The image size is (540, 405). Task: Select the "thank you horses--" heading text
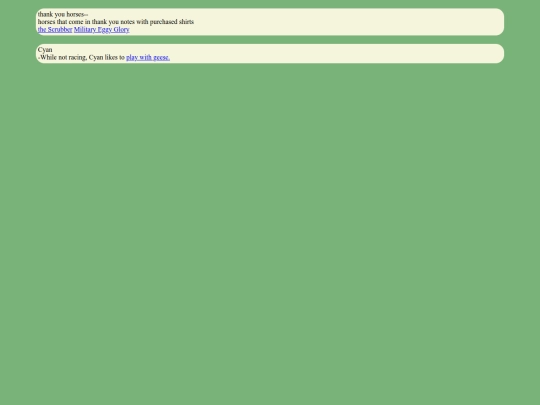click(x=63, y=14)
